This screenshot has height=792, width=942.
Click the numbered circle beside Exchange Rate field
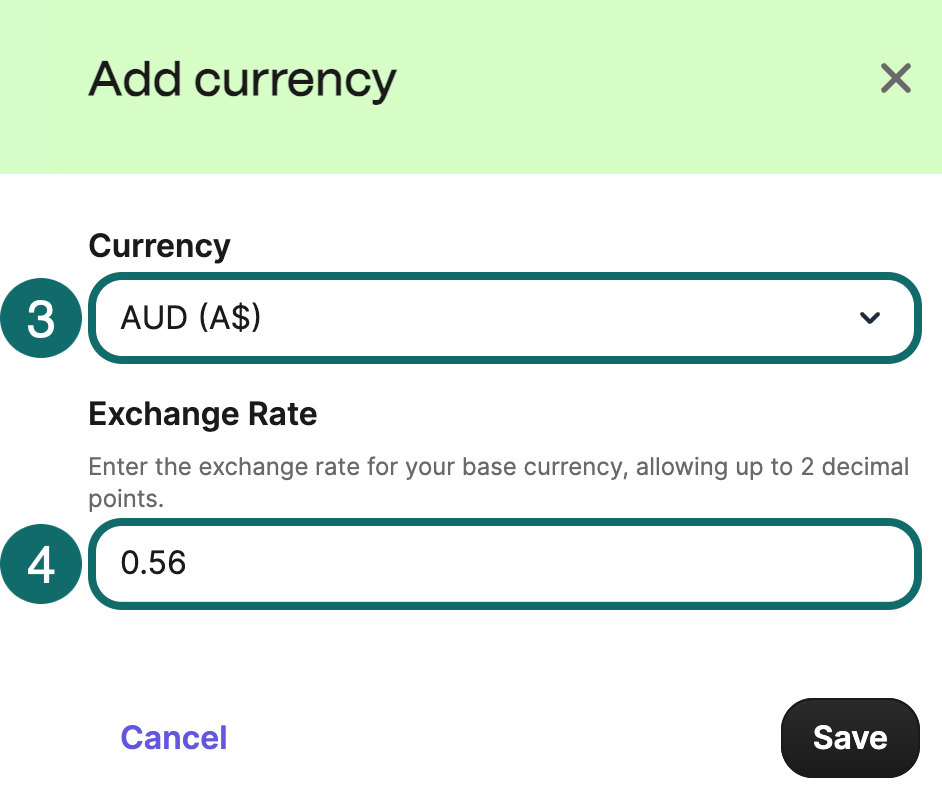[x=40, y=564]
